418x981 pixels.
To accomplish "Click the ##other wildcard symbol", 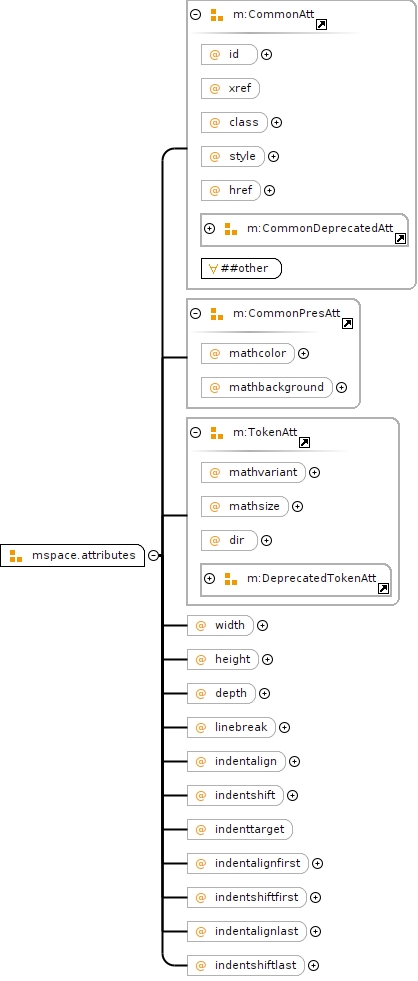I will (x=213, y=268).
